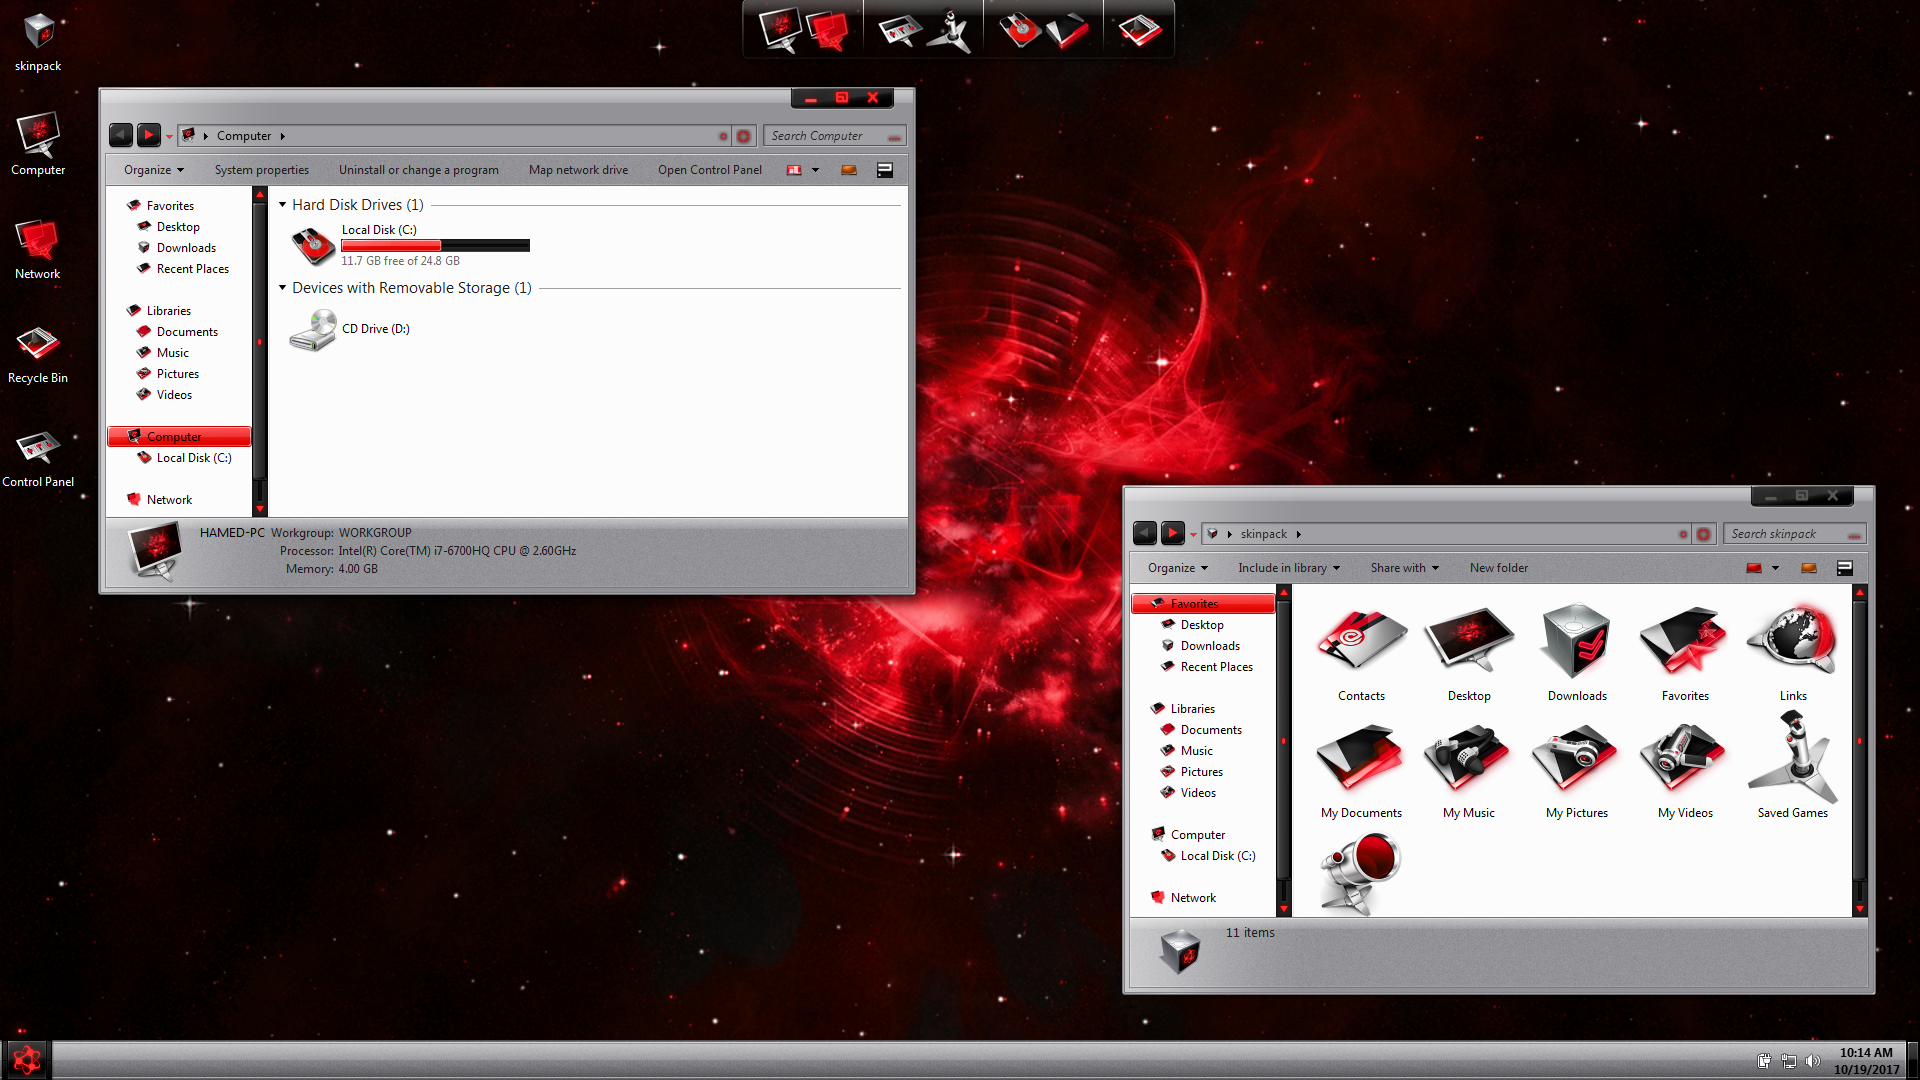Click the Start orb on taskbar
1920x1080 pixels.
coord(27,1060)
